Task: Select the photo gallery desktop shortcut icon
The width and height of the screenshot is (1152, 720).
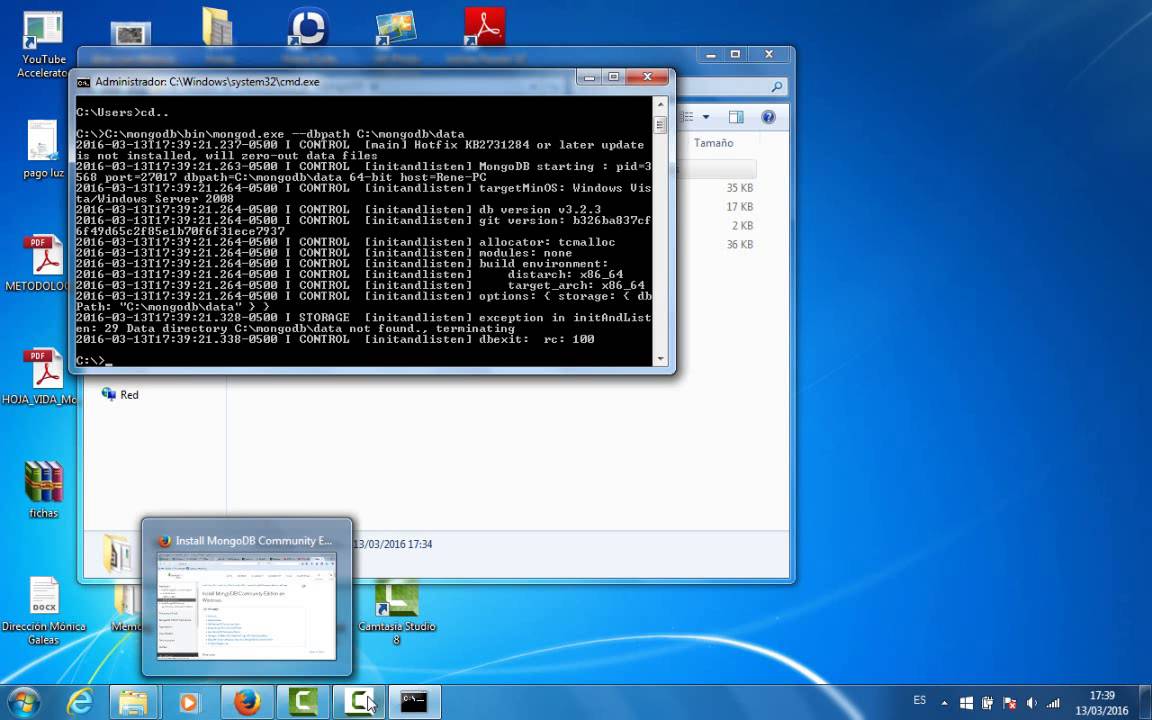Action: tap(396, 28)
